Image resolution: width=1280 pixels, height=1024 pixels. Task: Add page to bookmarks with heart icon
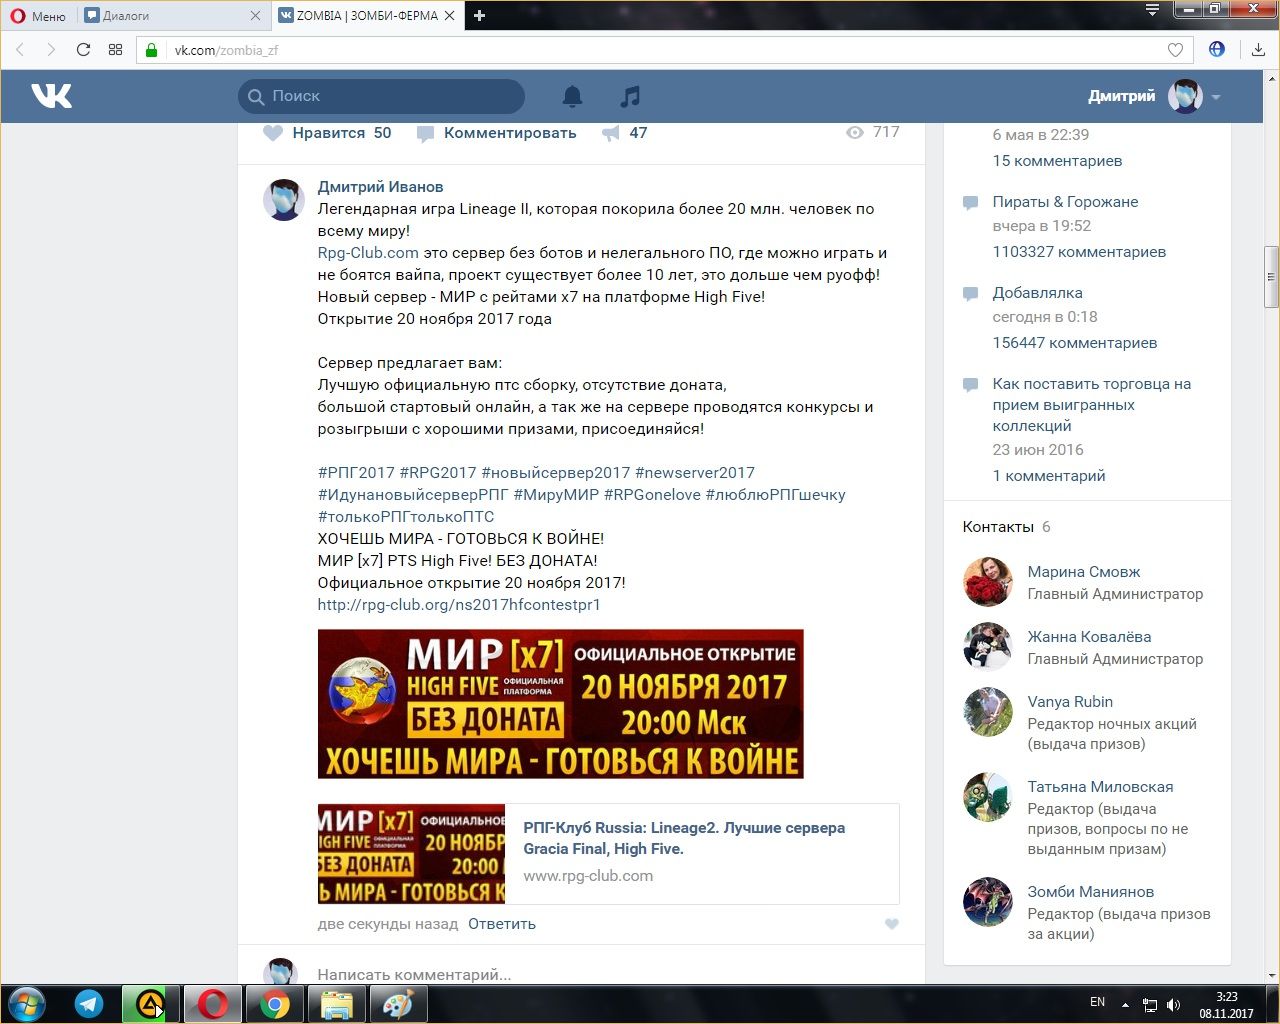tap(1176, 50)
